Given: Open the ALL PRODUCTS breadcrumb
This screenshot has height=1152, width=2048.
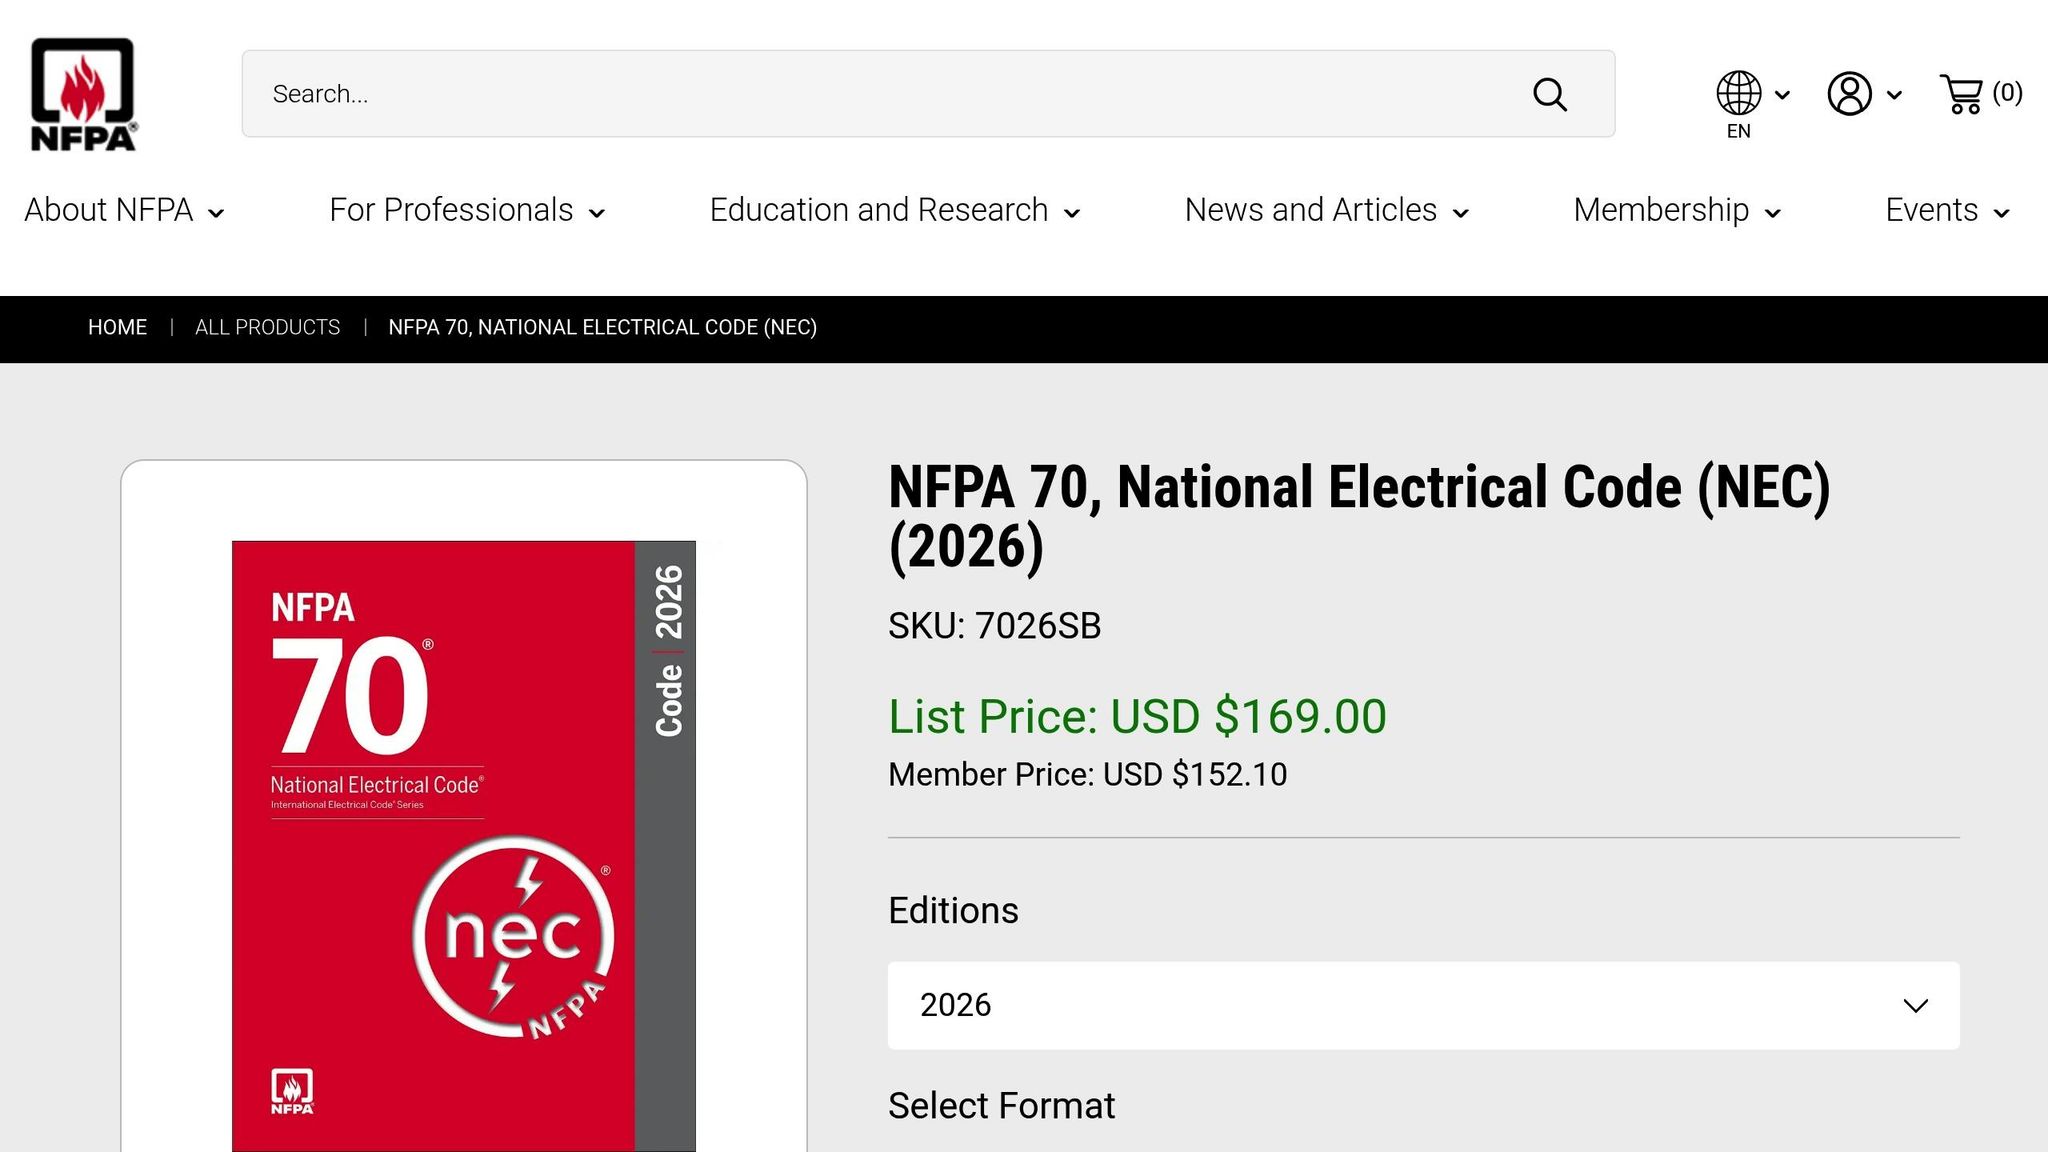Looking at the screenshot, I should (267, 327).
